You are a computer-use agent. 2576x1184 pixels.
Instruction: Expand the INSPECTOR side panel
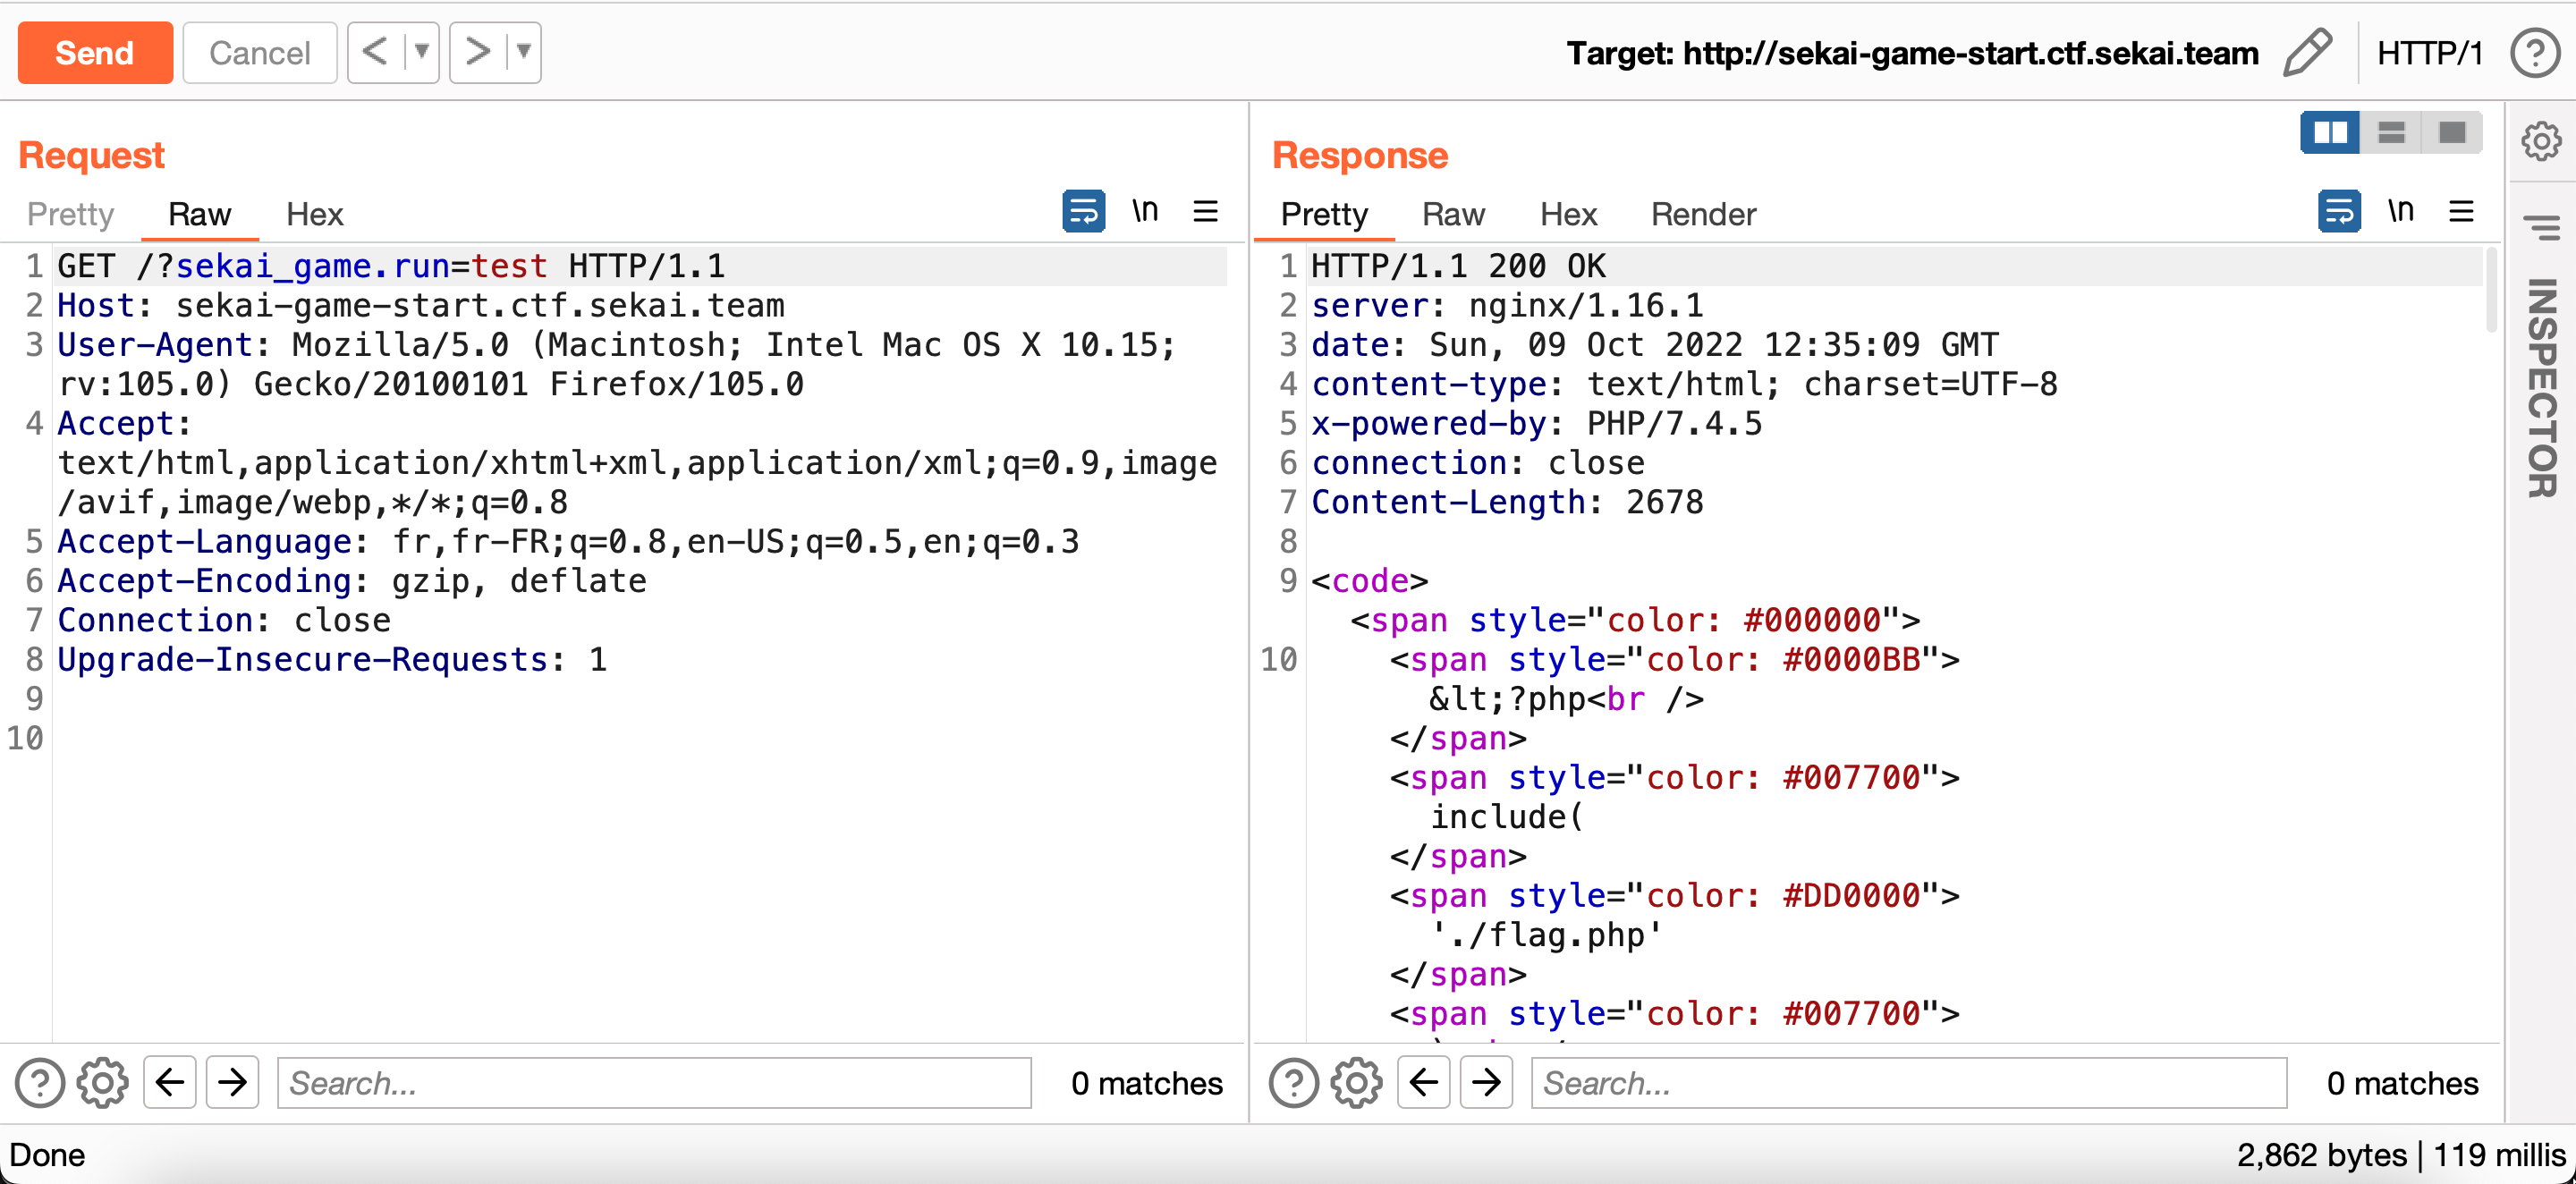coord(2542,388)
